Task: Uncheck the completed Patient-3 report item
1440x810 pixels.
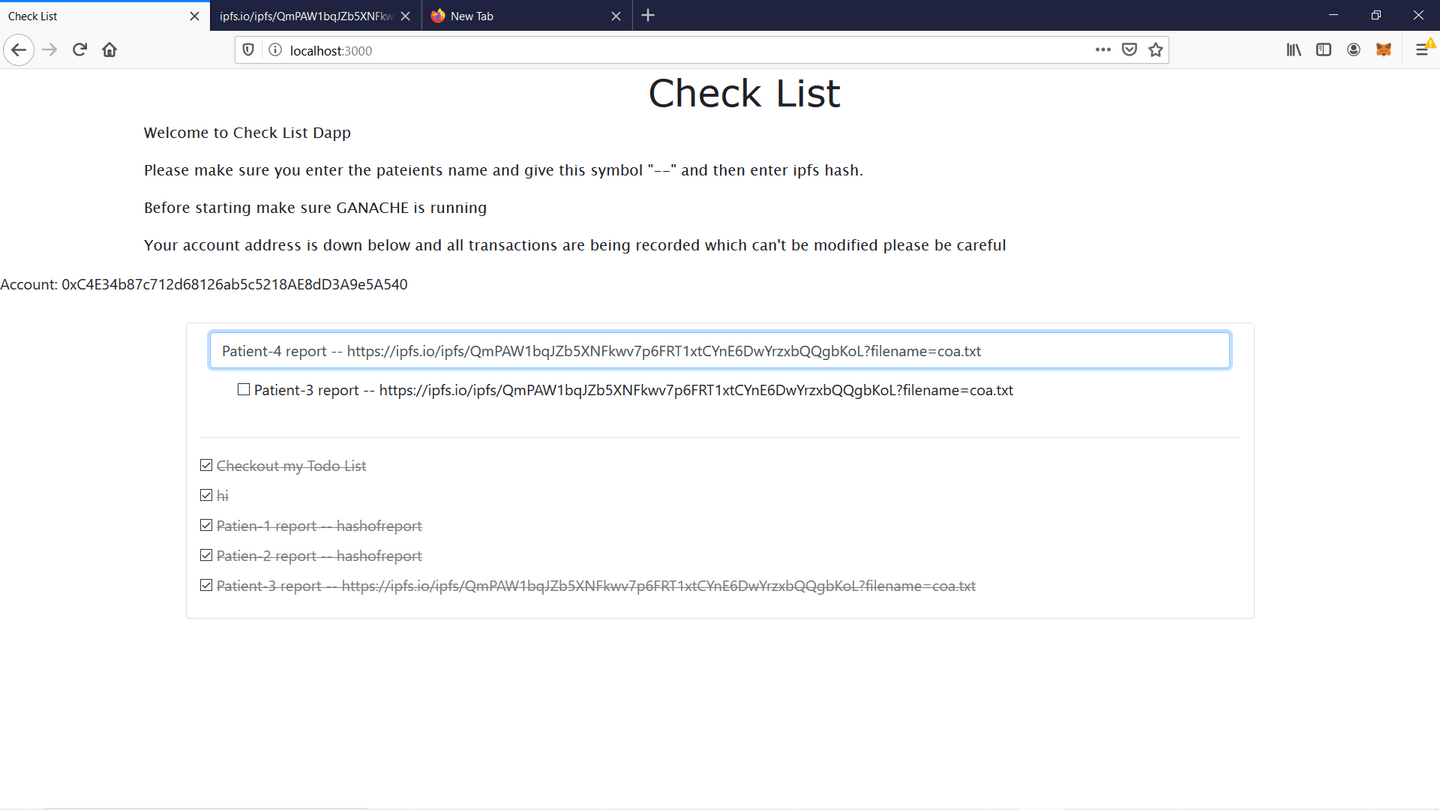Action: click(x=206, y=585)
